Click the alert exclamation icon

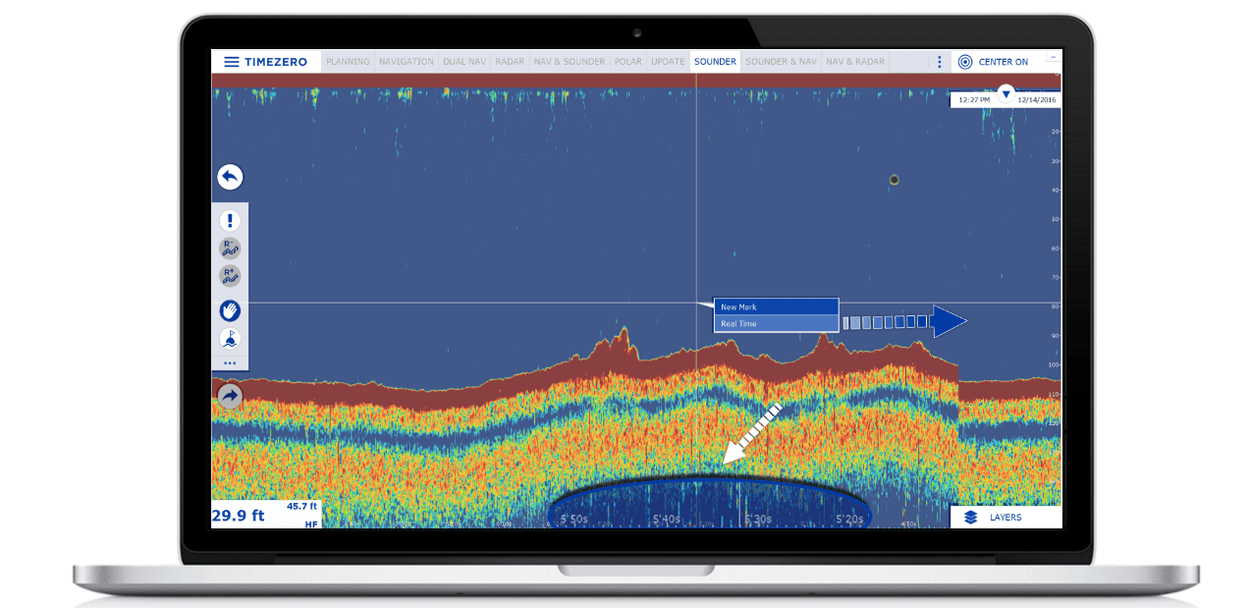229,219
